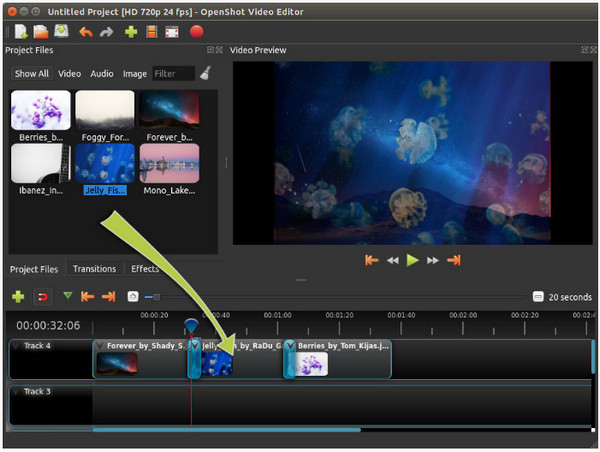The width and height of the screenshot is (600, 452).
Task: Toggle snapping with the red magnet icon
Action: (x=42, y=297)
